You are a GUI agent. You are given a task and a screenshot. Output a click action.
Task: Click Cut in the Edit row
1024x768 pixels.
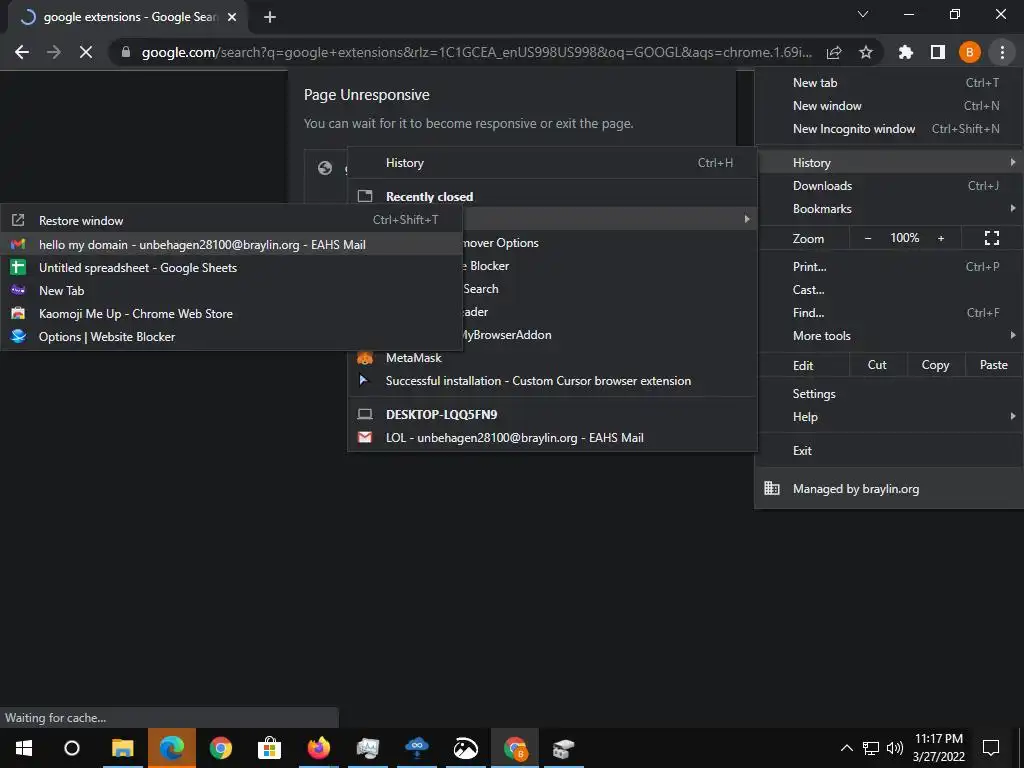coord(877,365)
